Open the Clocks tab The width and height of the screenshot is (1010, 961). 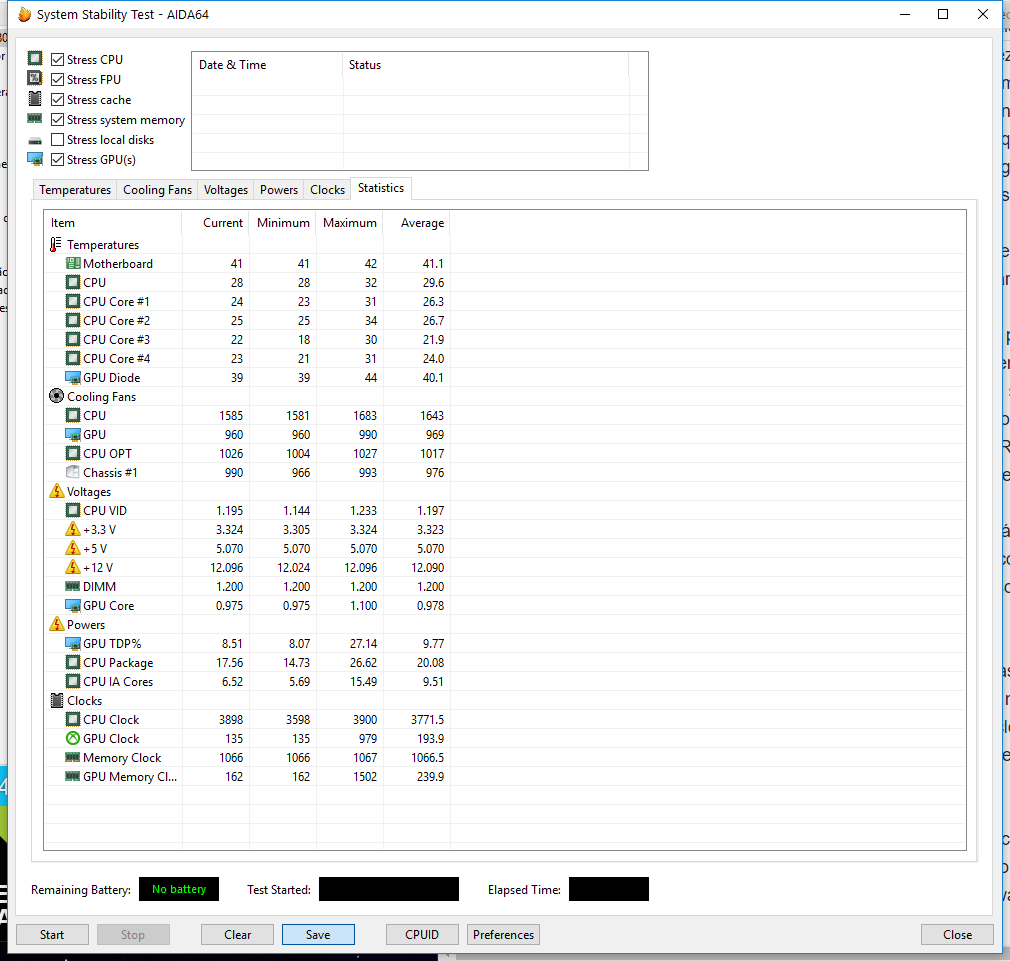327,189
